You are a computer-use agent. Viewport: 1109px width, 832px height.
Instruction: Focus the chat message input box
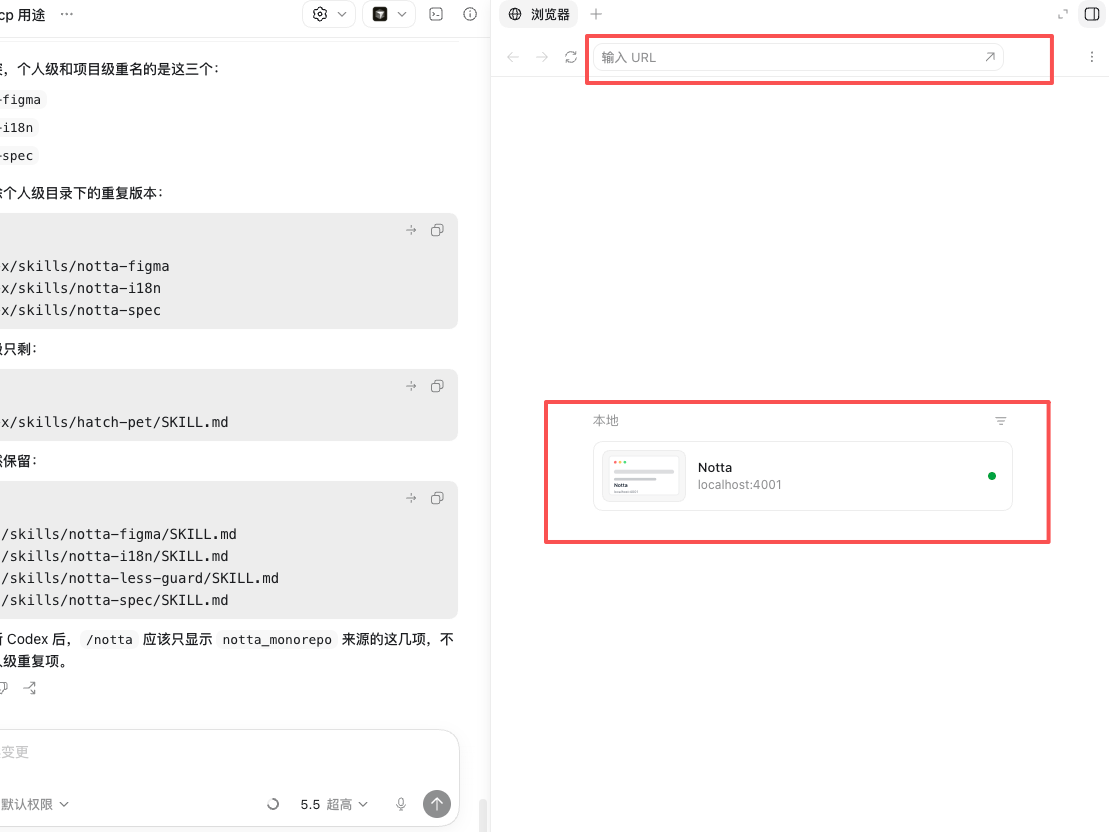coord(226,752)
